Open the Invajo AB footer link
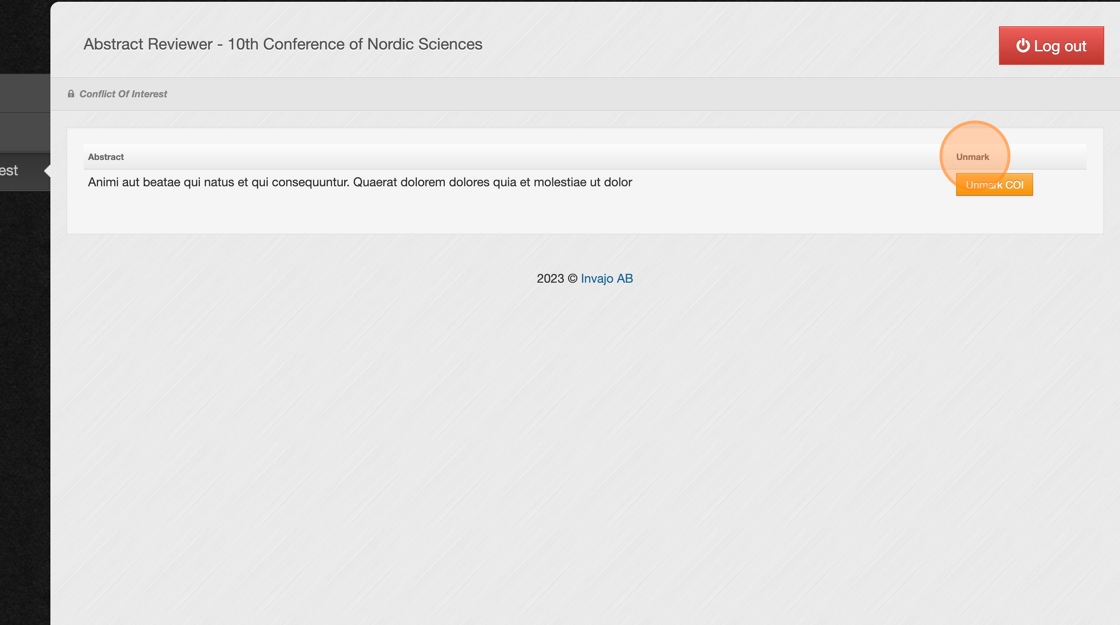The image size is (1120, 625). point(606,279)
